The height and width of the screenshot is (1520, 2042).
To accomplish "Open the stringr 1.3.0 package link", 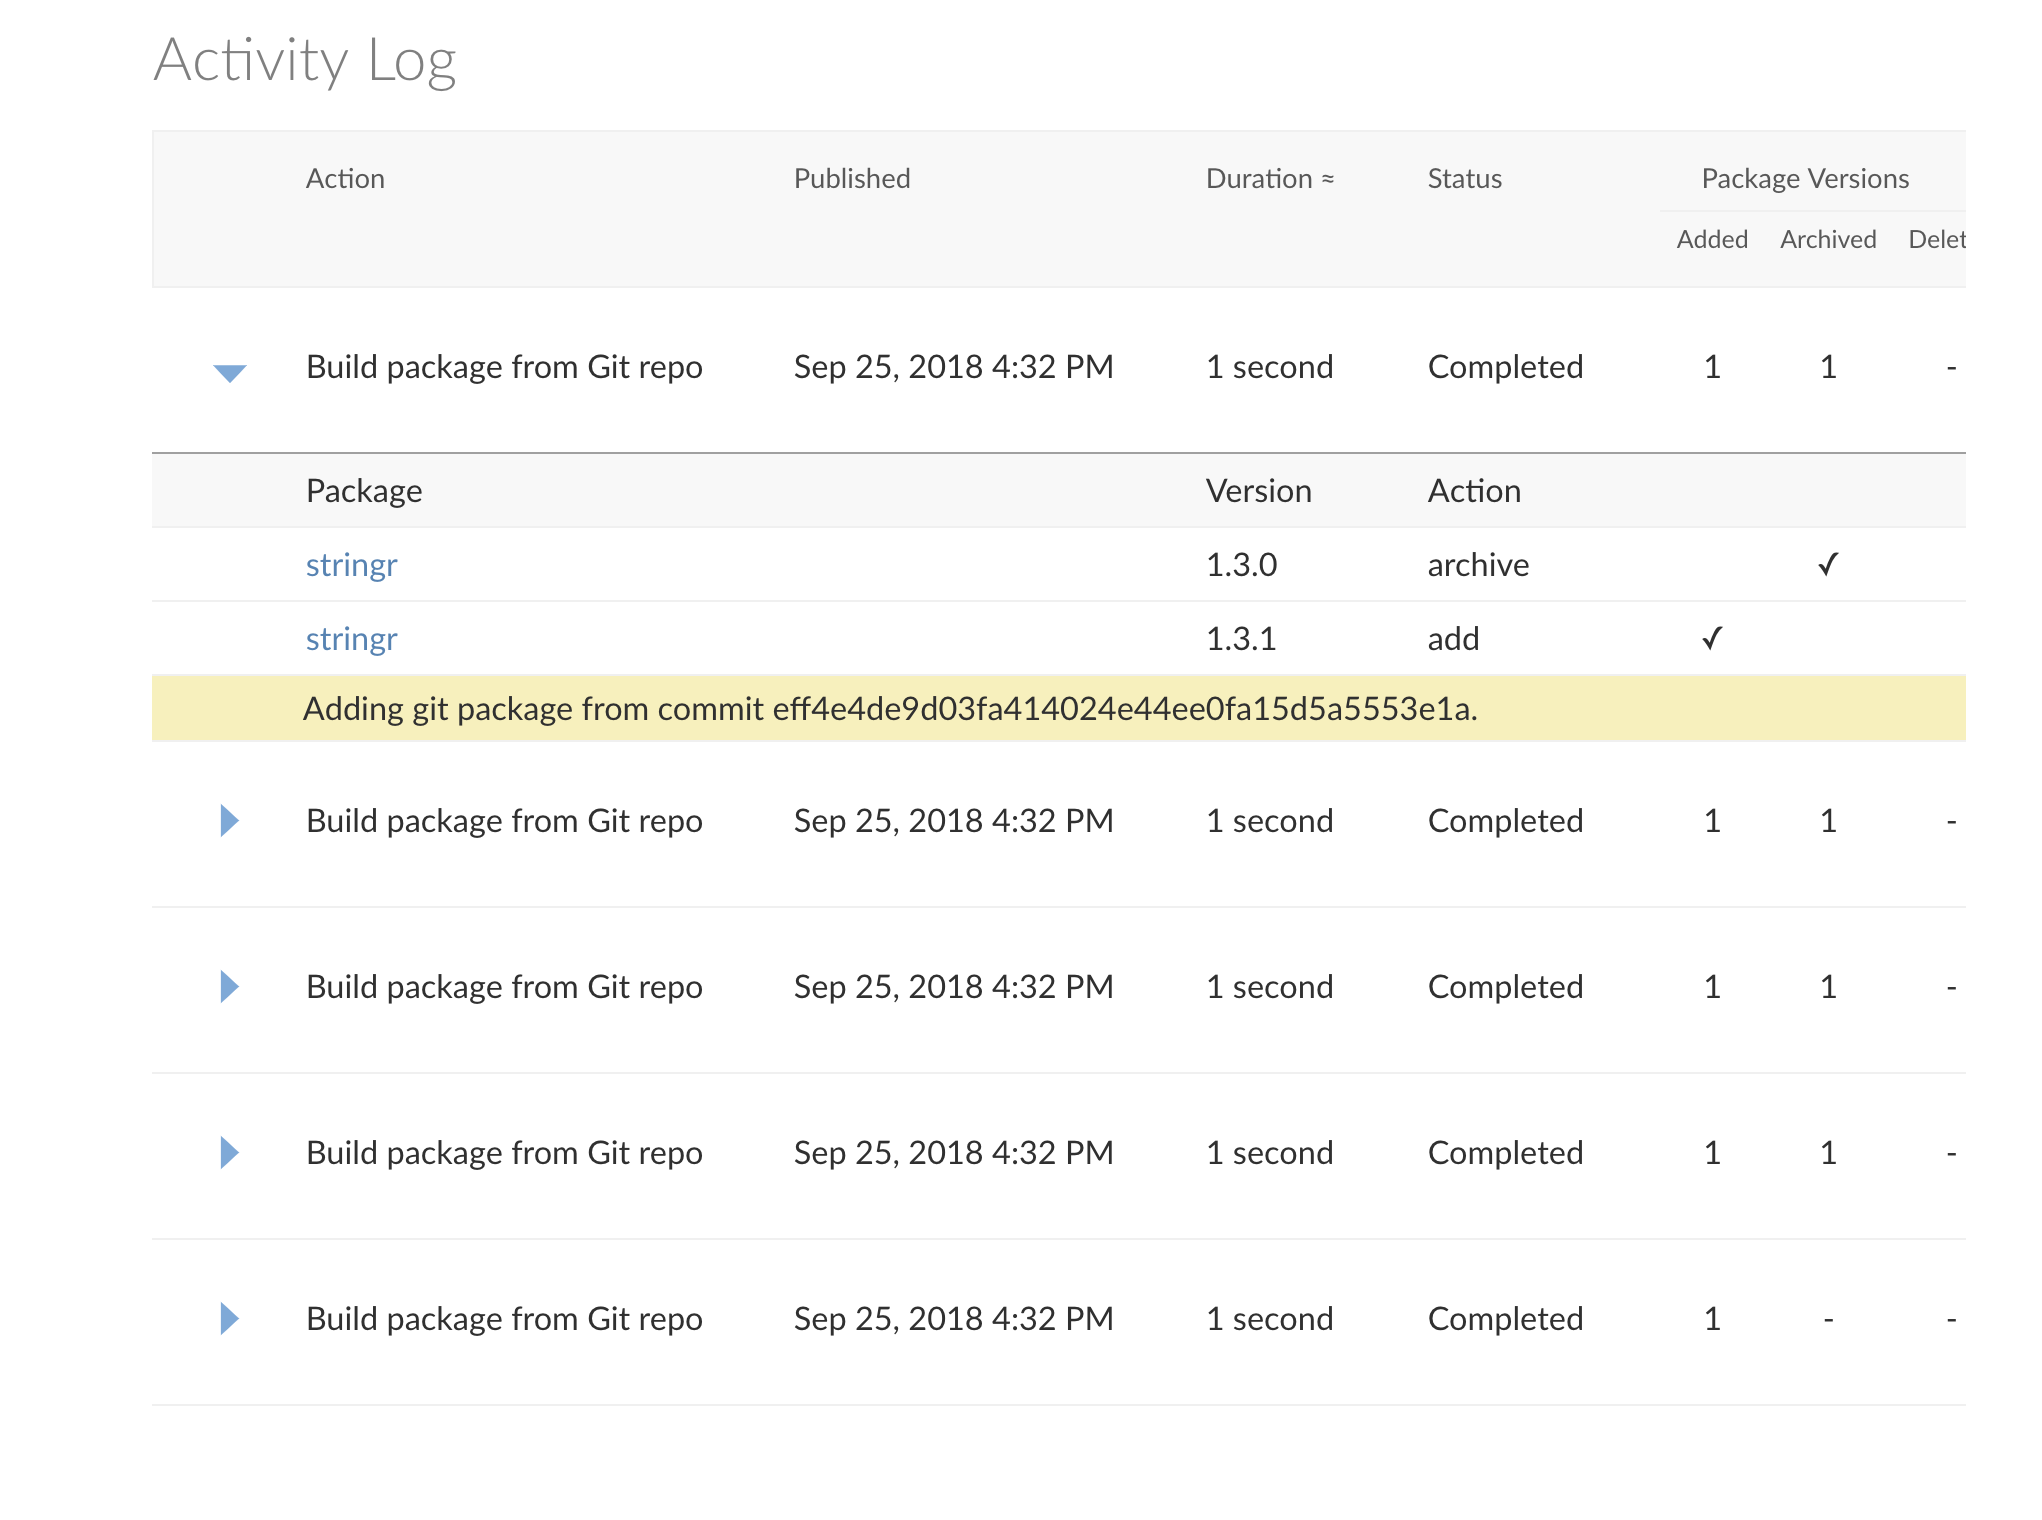I will [x=351, y=565].
